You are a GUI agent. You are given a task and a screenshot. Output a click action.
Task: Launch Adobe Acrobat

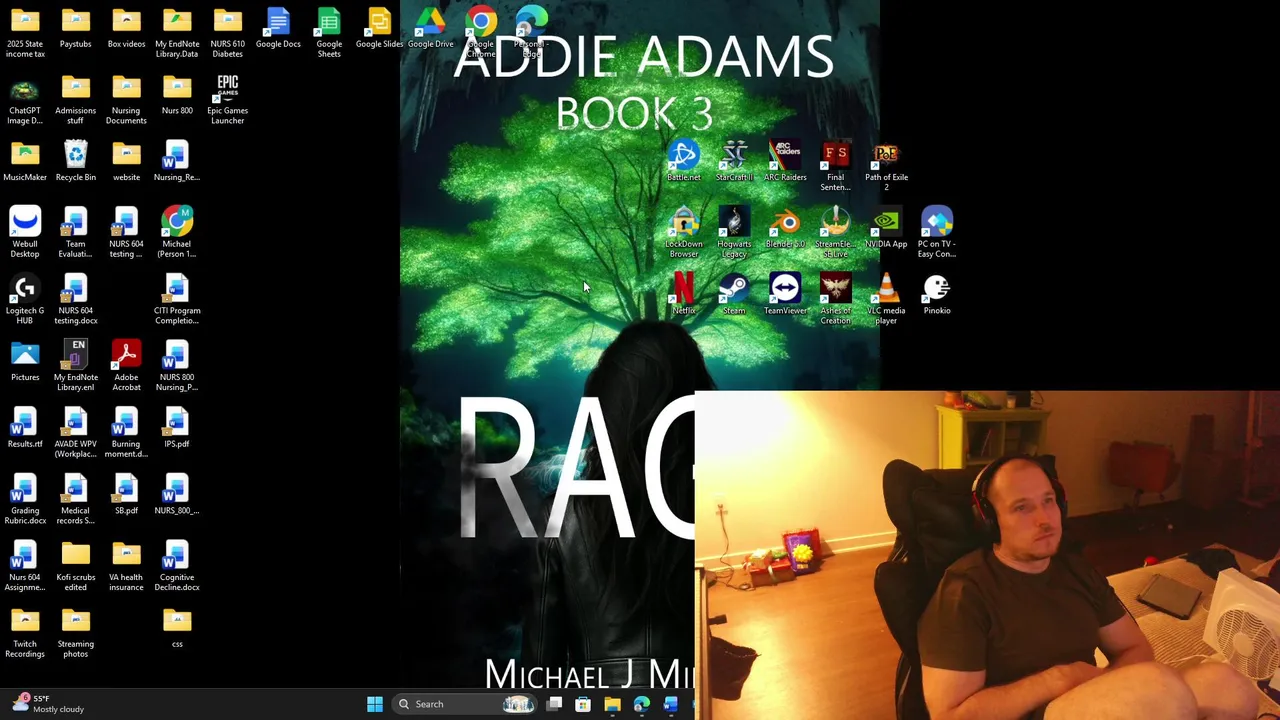coord(126,366)
